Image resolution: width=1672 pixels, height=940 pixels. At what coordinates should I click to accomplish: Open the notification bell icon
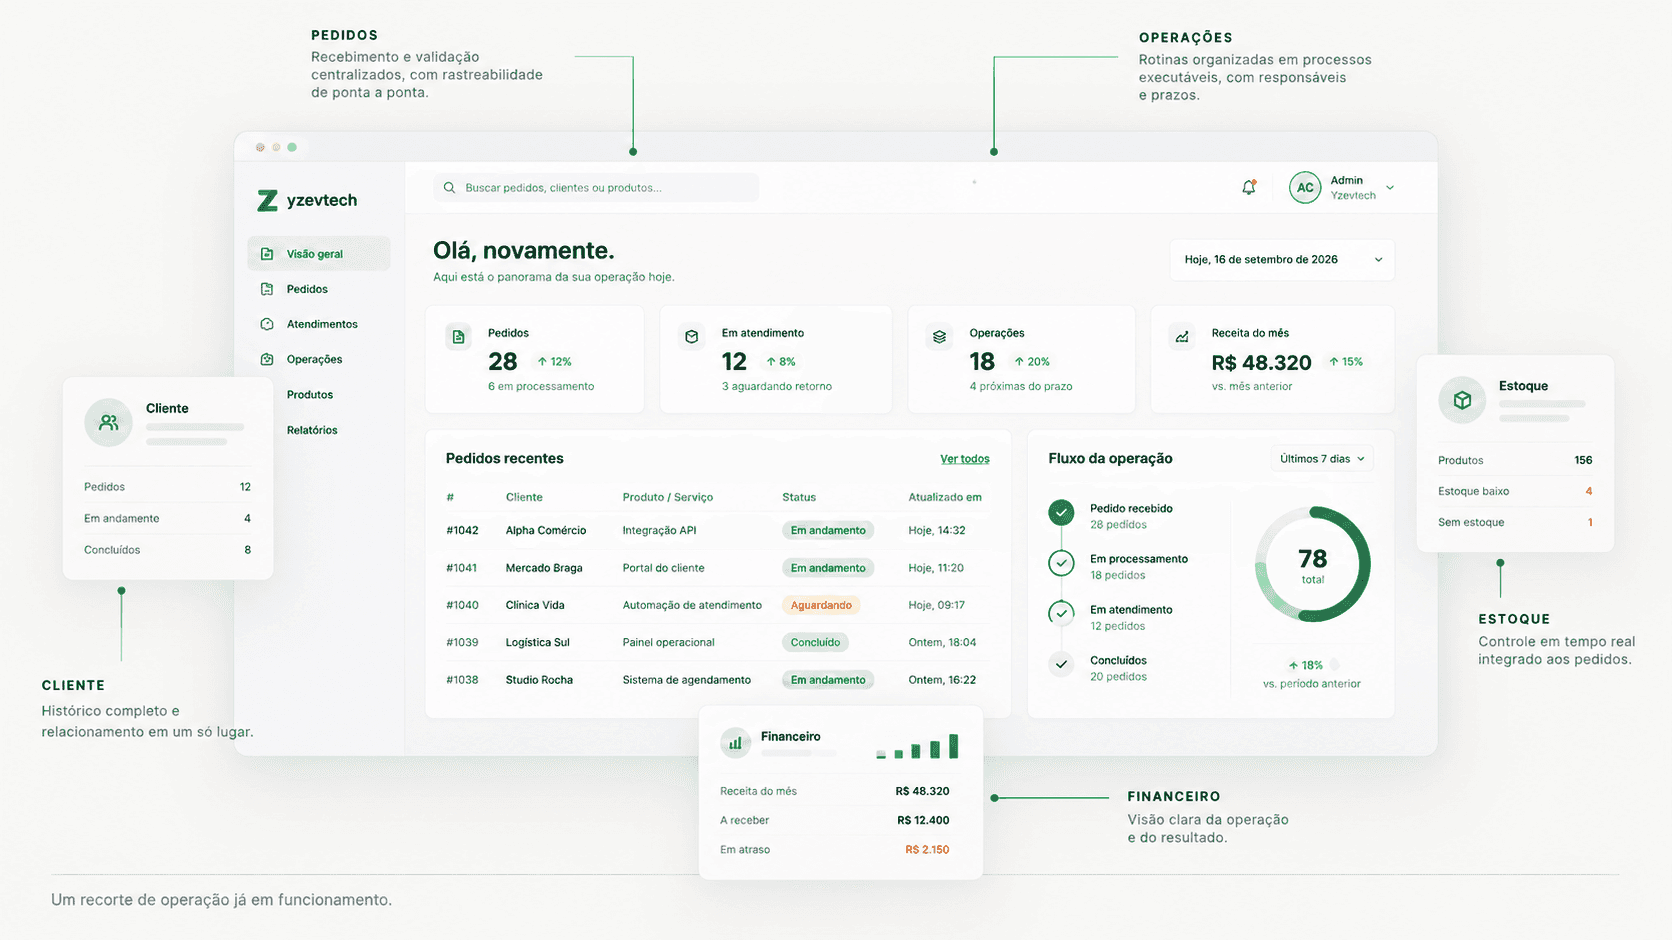click(1249, 187)
